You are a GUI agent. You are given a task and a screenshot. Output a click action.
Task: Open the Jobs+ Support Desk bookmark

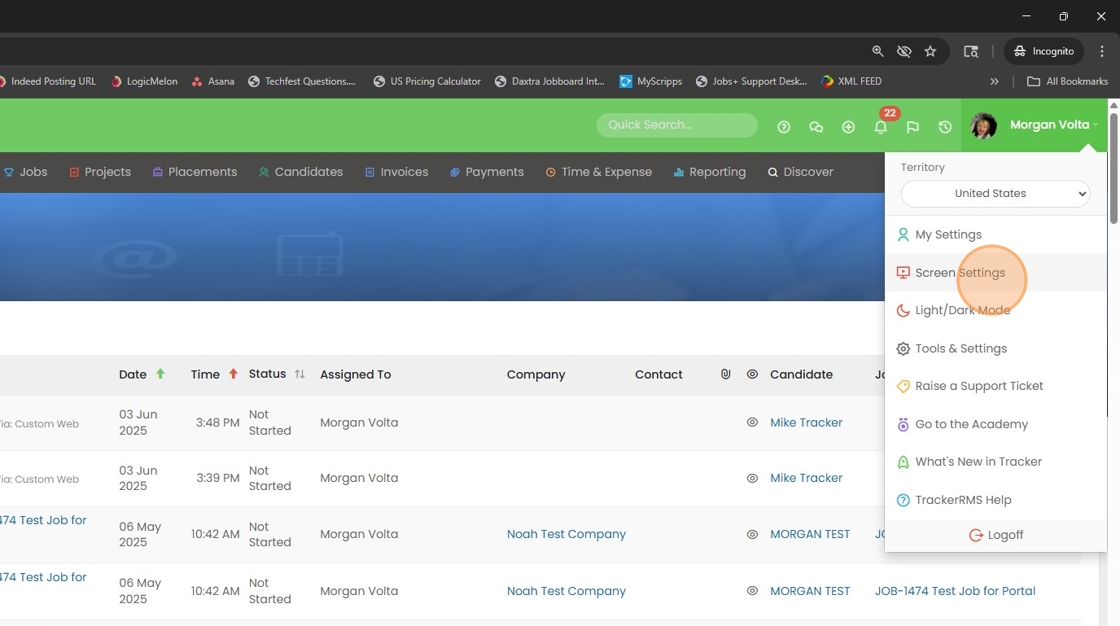tap(751, 81)
